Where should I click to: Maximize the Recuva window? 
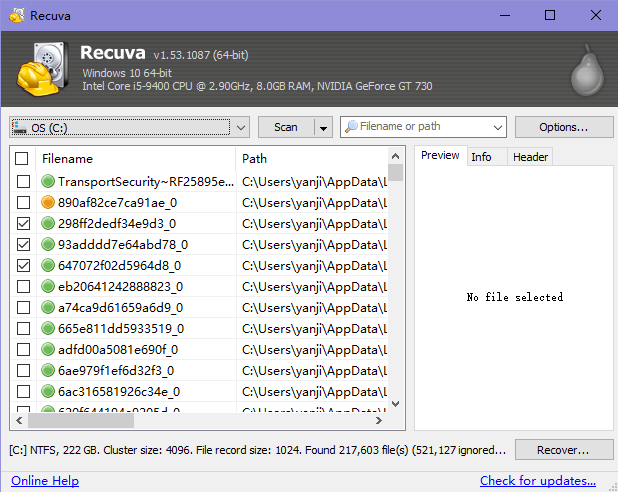550,15
